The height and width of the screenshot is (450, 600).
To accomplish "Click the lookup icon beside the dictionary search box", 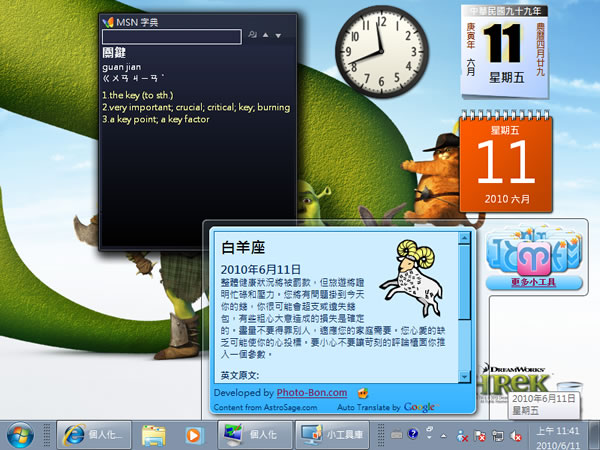I will (x=250, y=37).
